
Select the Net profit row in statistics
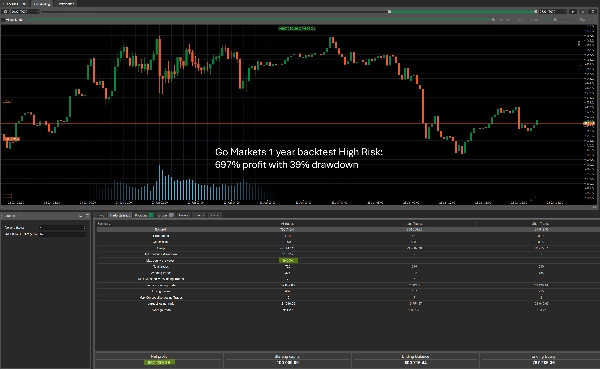348,229
